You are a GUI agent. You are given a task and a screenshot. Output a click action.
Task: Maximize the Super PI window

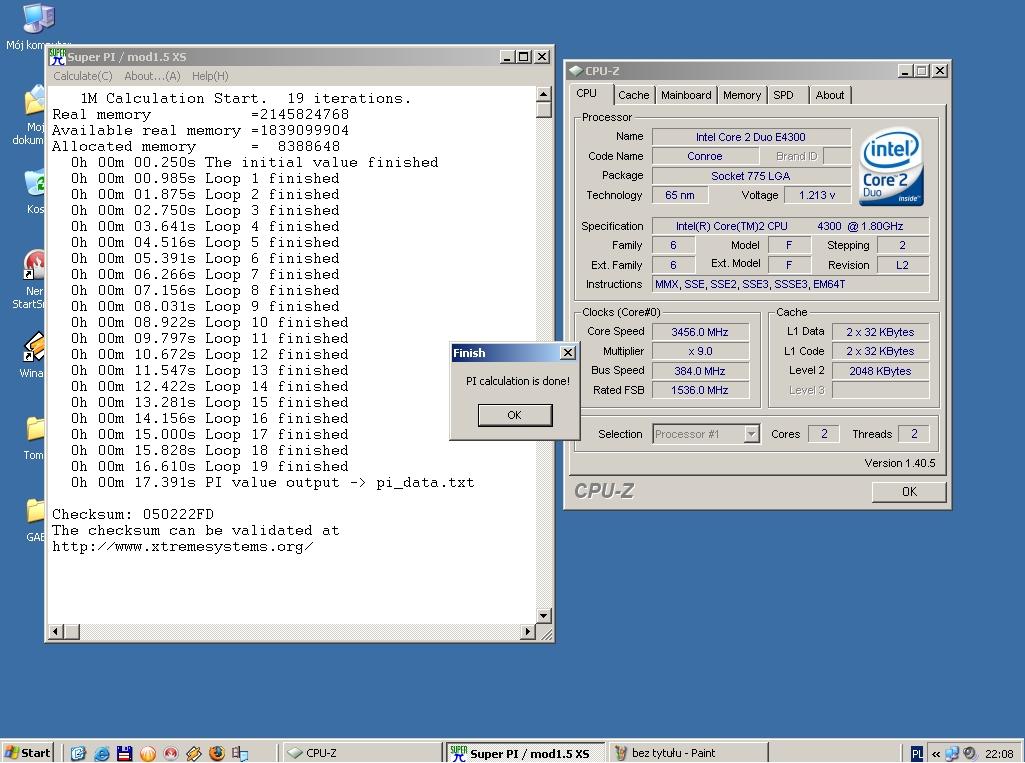point(524,57)
